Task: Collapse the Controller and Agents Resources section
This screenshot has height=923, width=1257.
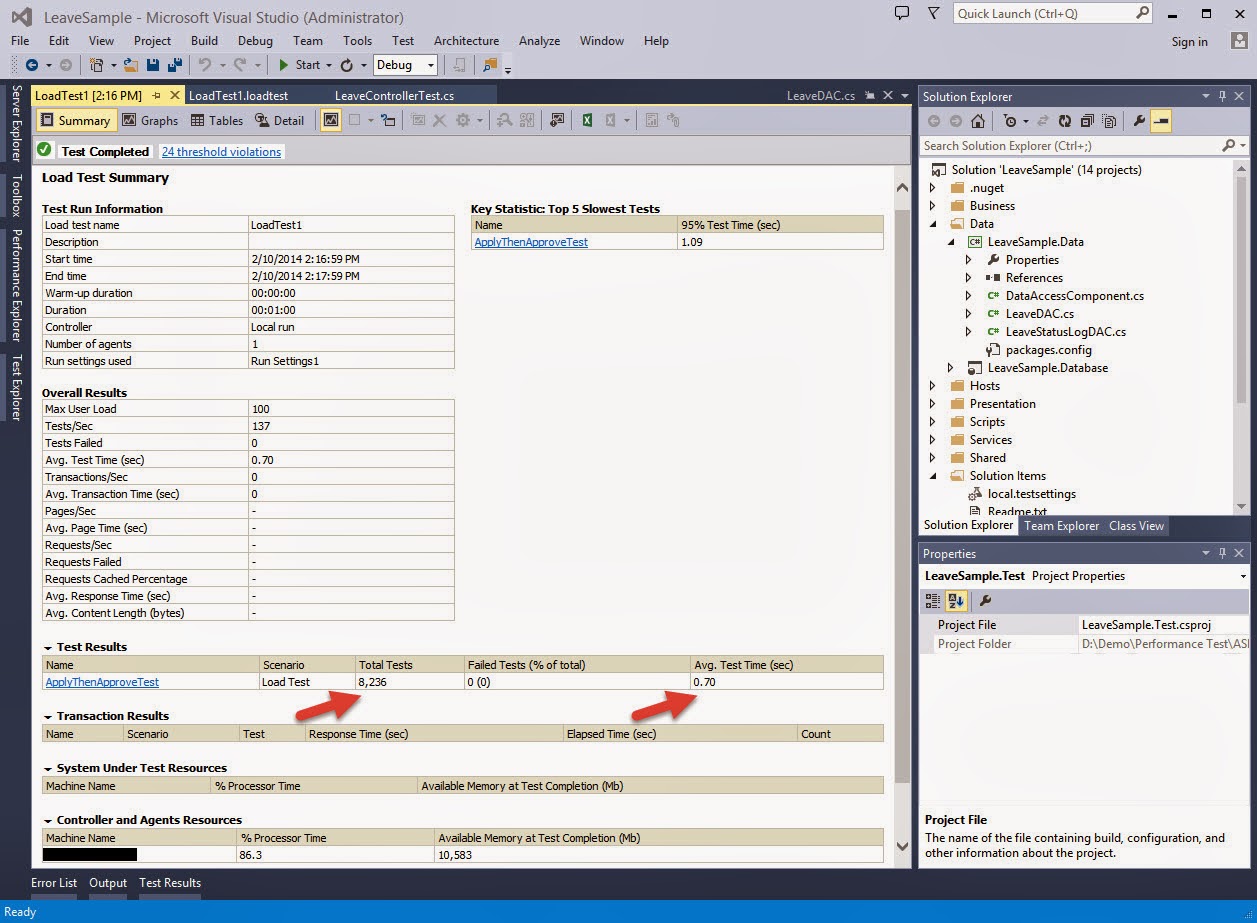Action: tap(48, 821)
